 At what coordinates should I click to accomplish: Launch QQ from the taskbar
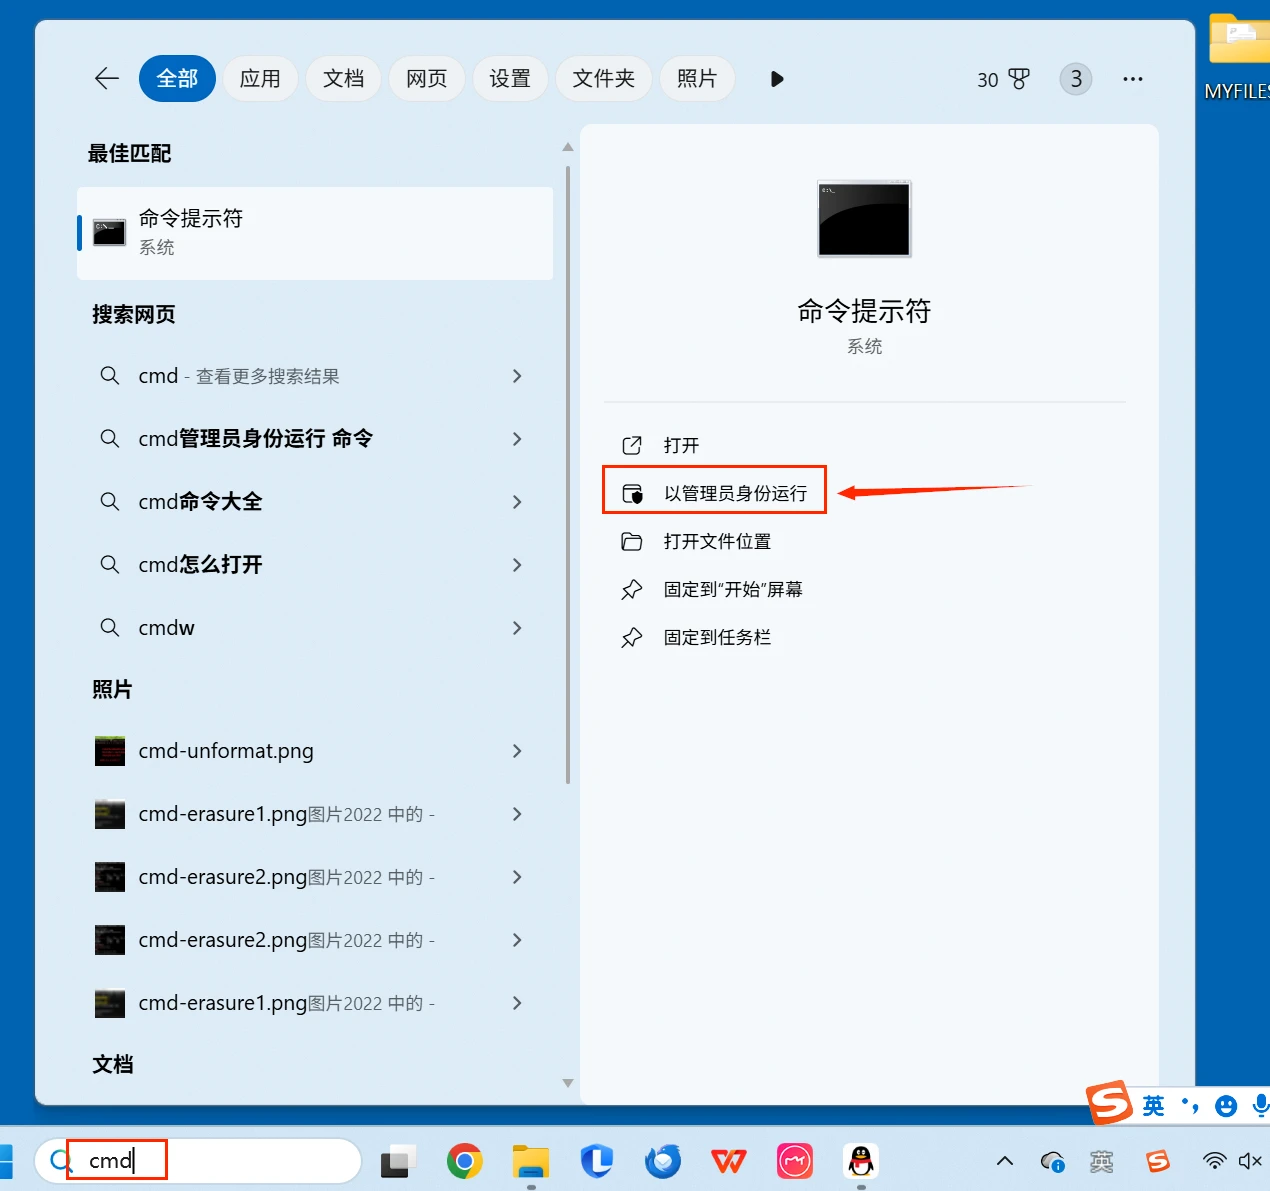[x=861, y=1161]
